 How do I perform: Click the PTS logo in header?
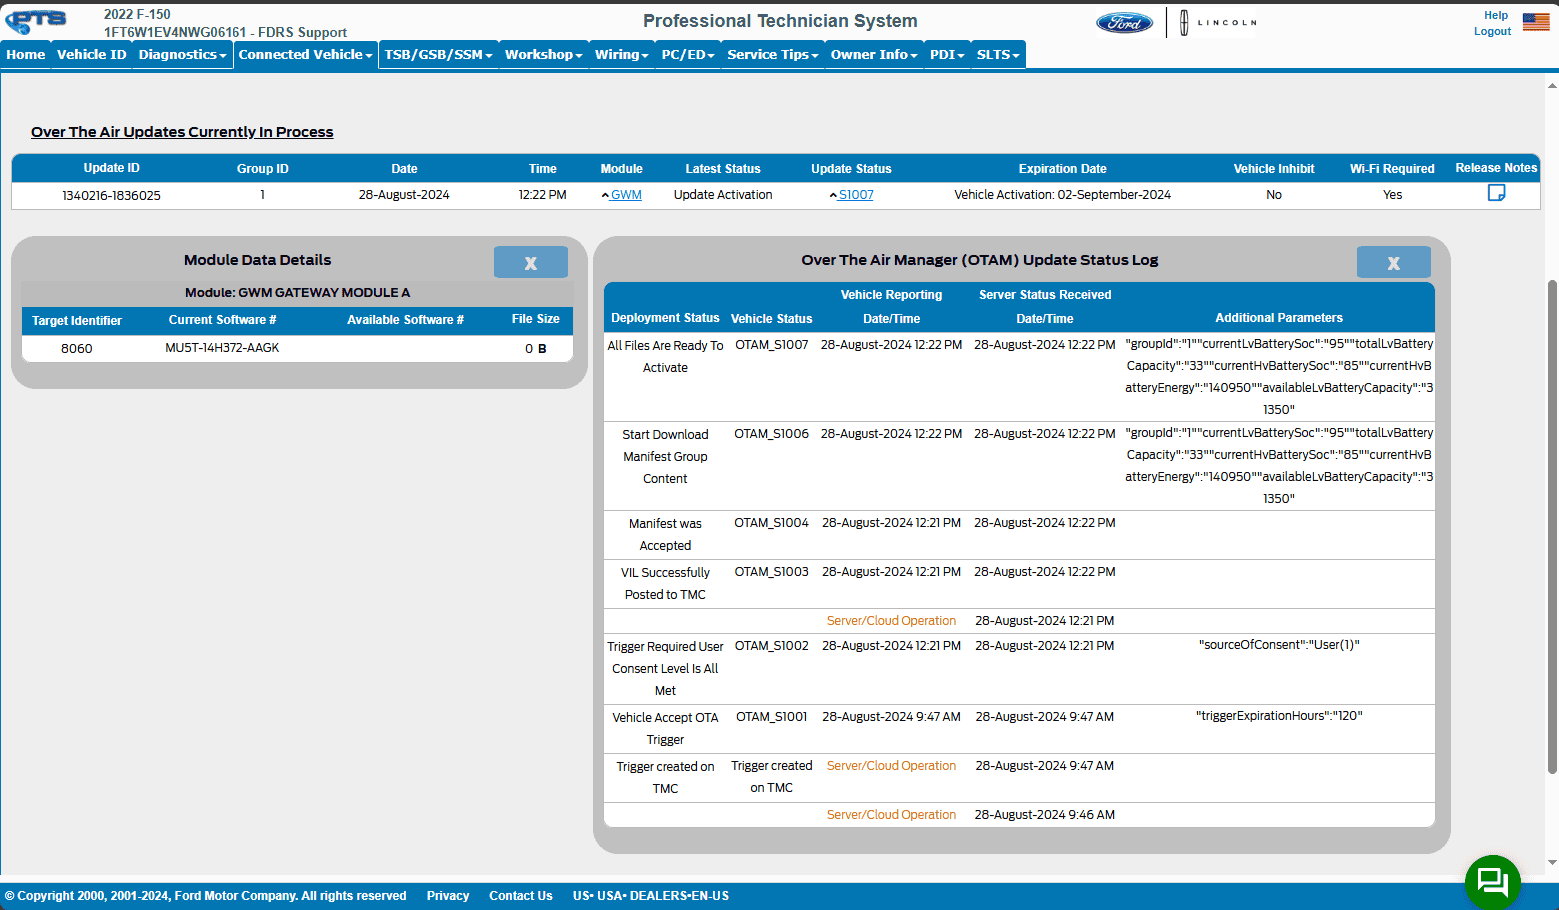pos(37,22)
